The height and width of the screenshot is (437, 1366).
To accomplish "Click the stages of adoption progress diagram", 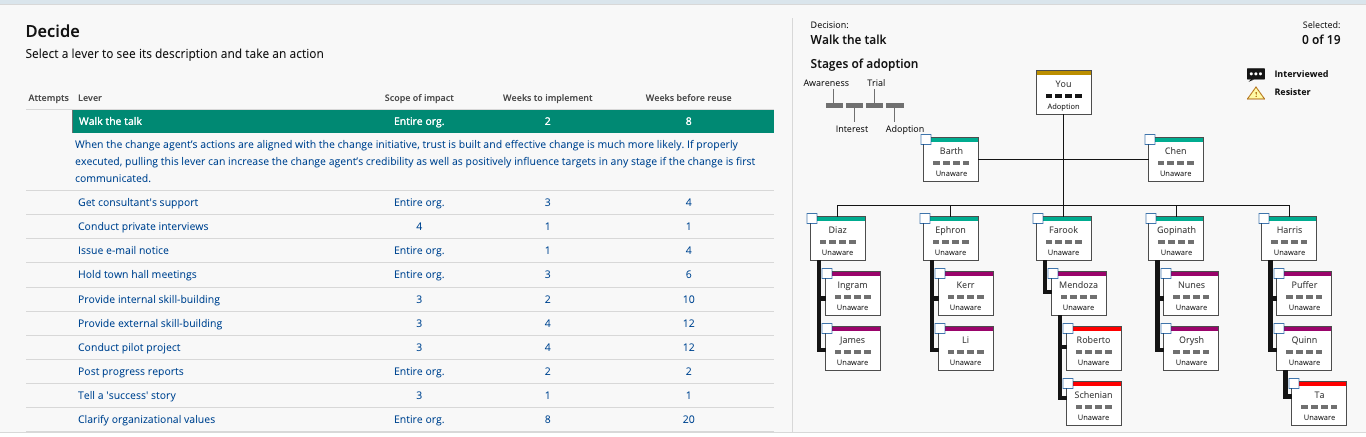I will (x=865, y=105).
